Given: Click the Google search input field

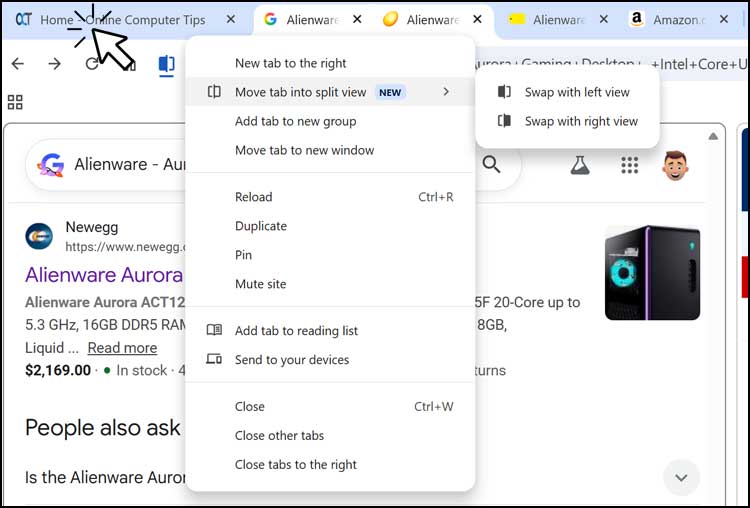Looking at the screenshot, I should tap(273, 165).
